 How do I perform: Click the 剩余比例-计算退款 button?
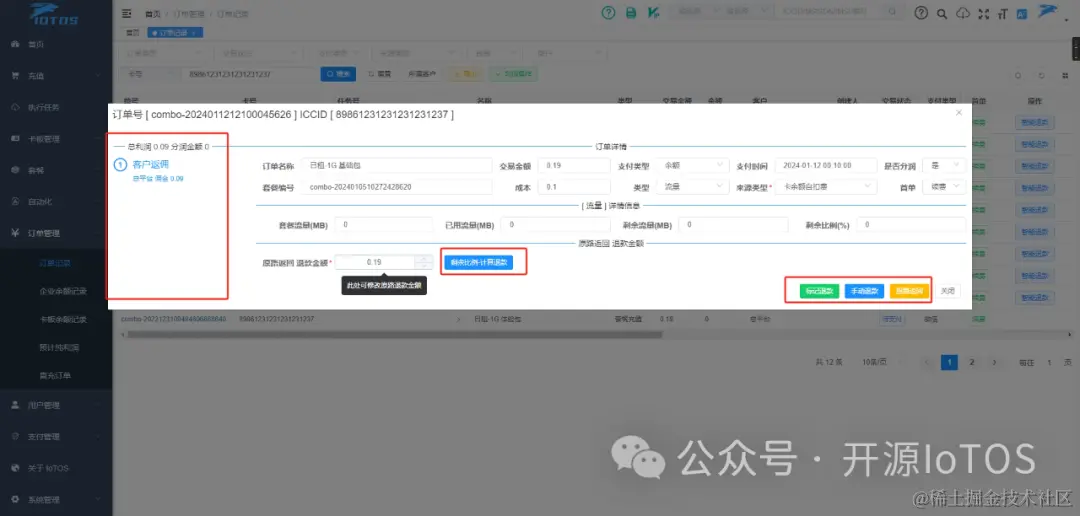click(x=479, y=262)
